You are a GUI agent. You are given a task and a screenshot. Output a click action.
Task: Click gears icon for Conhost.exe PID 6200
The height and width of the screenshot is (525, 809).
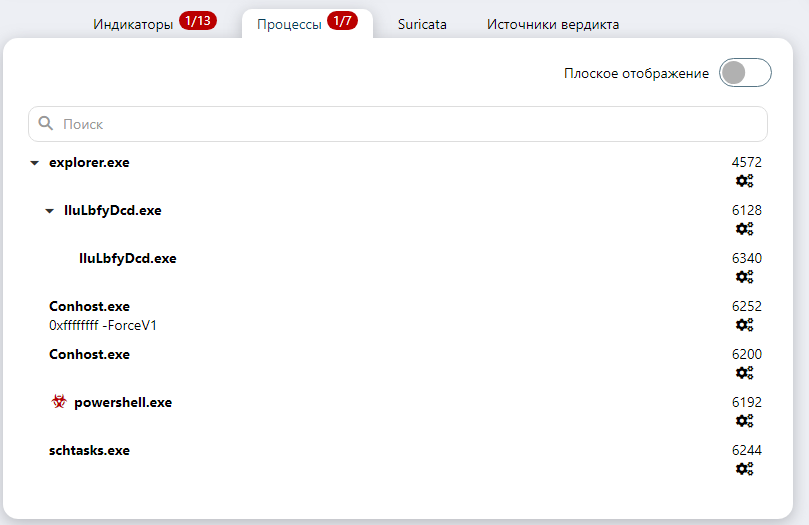click(x=744, y=373)
